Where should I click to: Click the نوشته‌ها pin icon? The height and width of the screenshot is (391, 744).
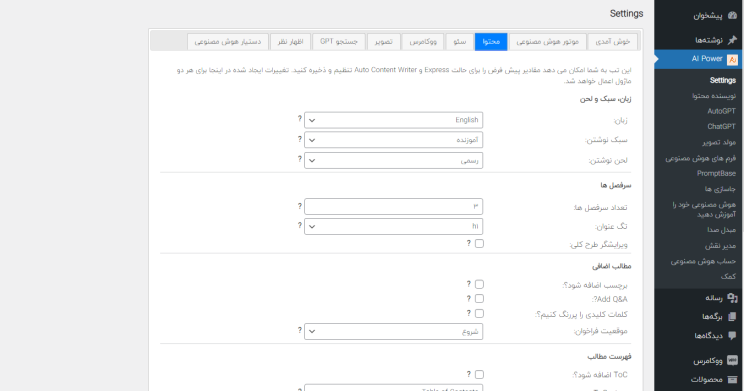pyautogui.click(x=732, y=40)
